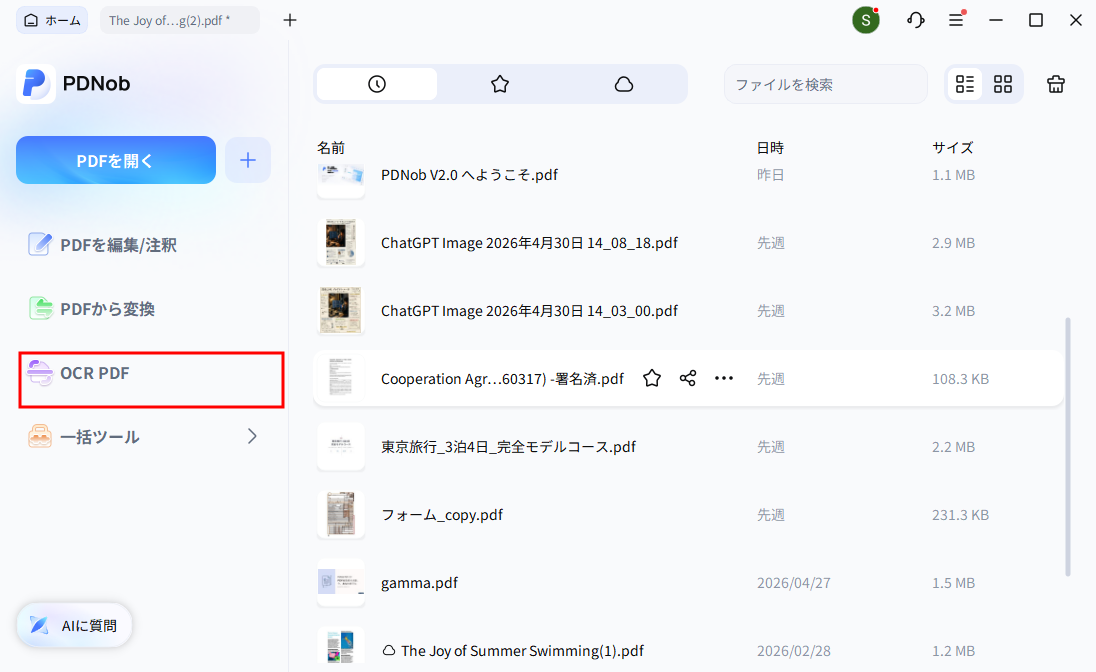Add a new tab with plus icon
Screen dimensions: 1096x672
tap(289, 20)
